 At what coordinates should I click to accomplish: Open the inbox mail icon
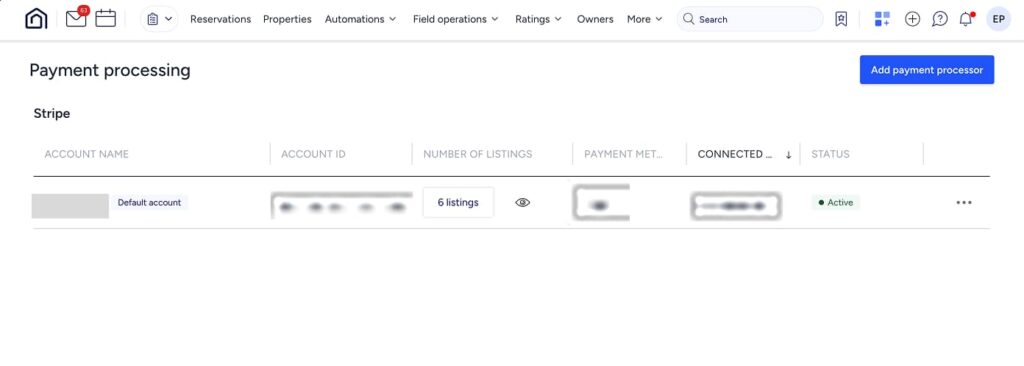(x=76, y=18)
